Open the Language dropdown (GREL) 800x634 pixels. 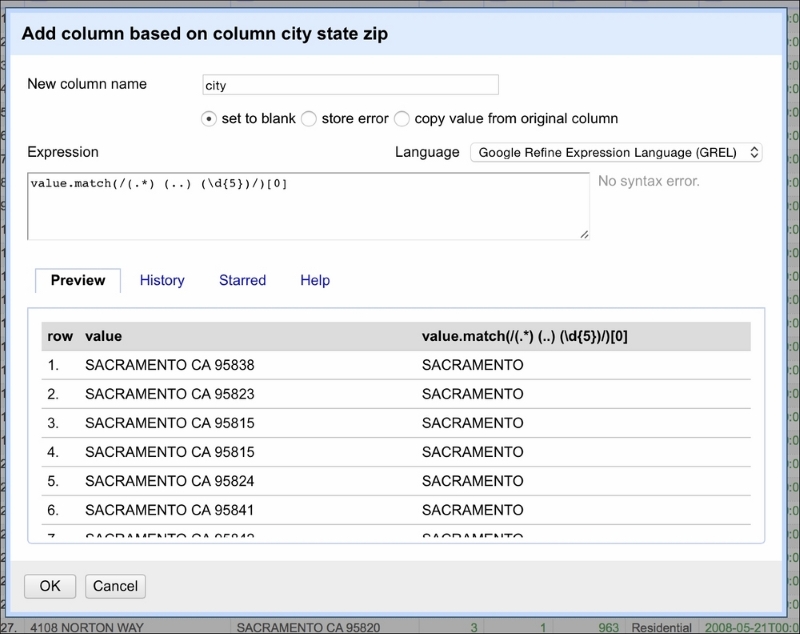[x=616, y=153]
